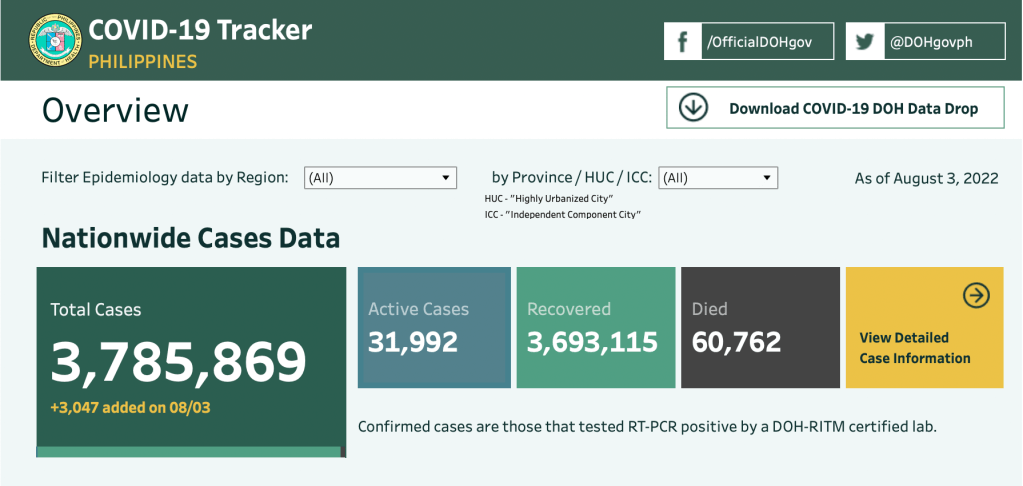Open the Province / HUC / ICC dropdown

718,178
